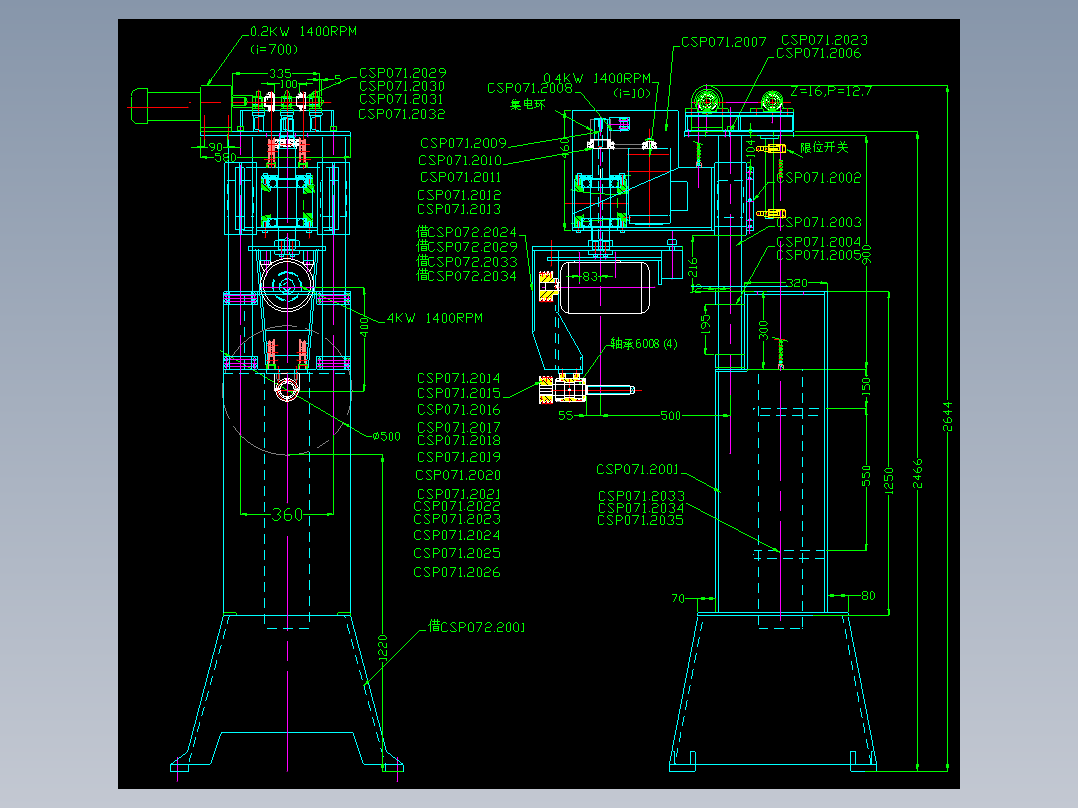Click the 2466 height dimension
The image size is (1078, 808).
(x=917, y=474)
